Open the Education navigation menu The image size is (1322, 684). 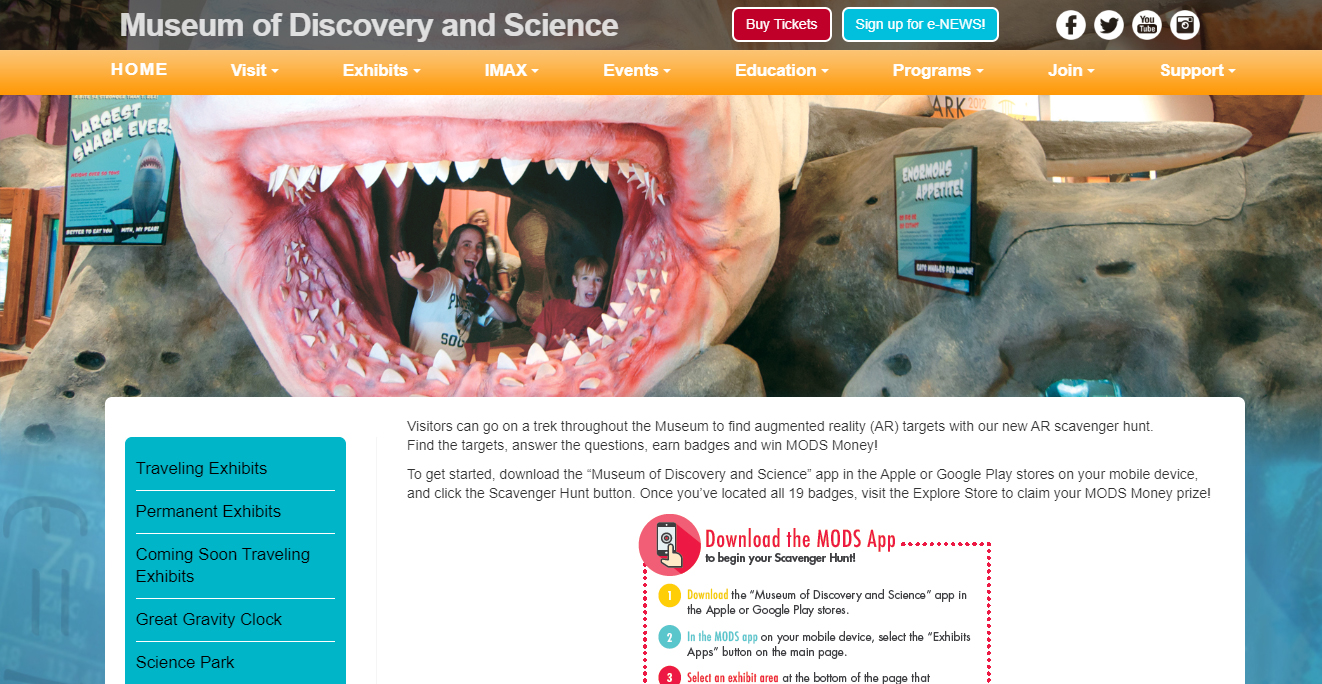(781, 70)
